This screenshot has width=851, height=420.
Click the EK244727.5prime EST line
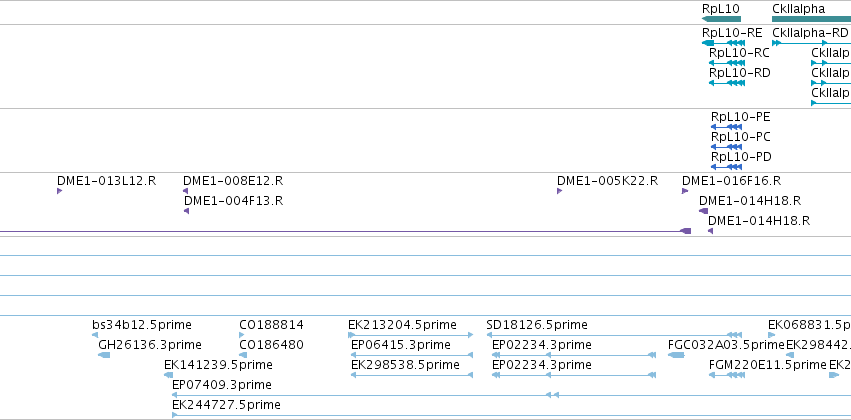tap(511, 415)
